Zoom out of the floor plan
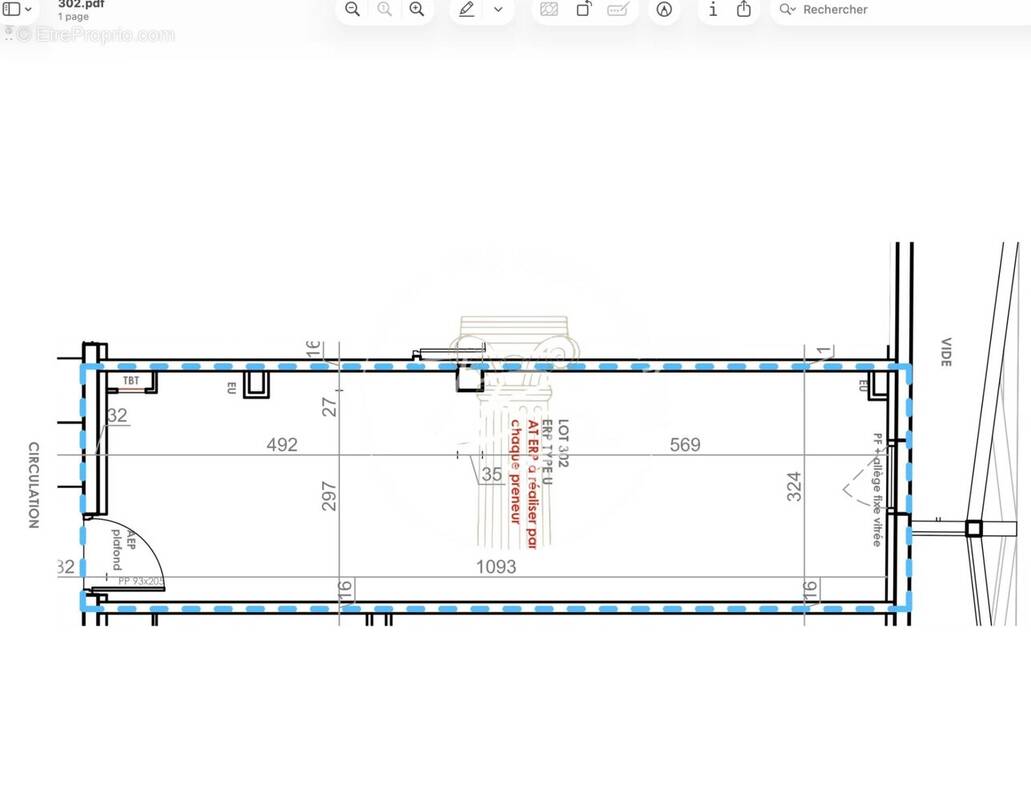1031x800 pixels. tap(352, 9)
